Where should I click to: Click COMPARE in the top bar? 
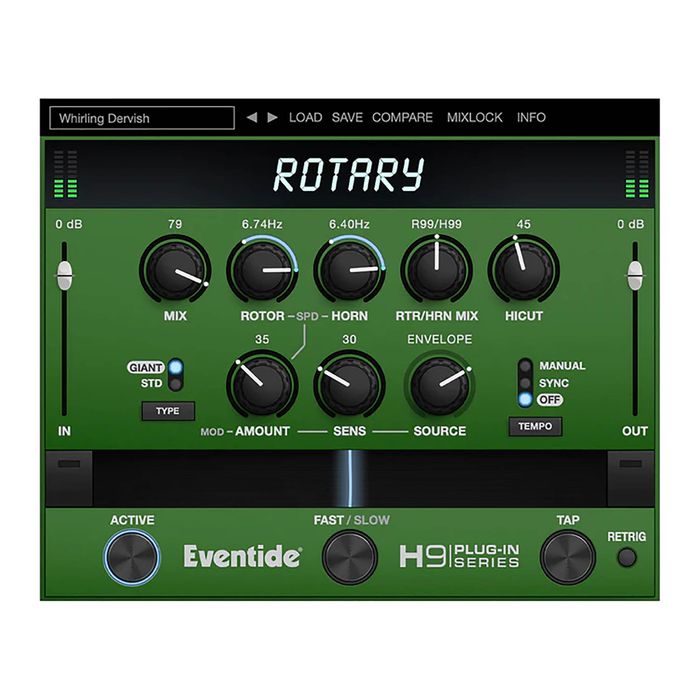[402, 117]
